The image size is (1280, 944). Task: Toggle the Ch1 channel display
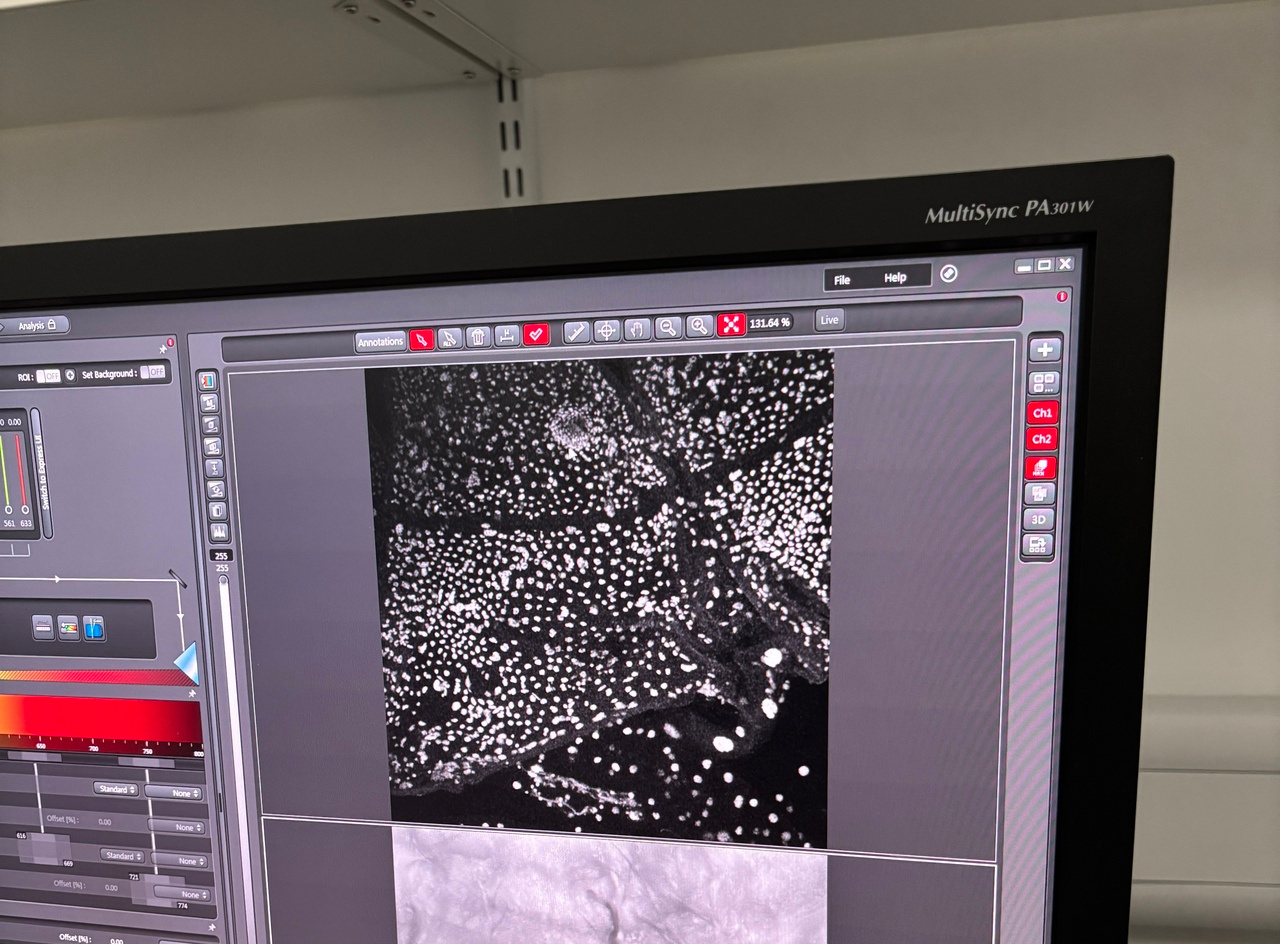[x=1042, y=413]
